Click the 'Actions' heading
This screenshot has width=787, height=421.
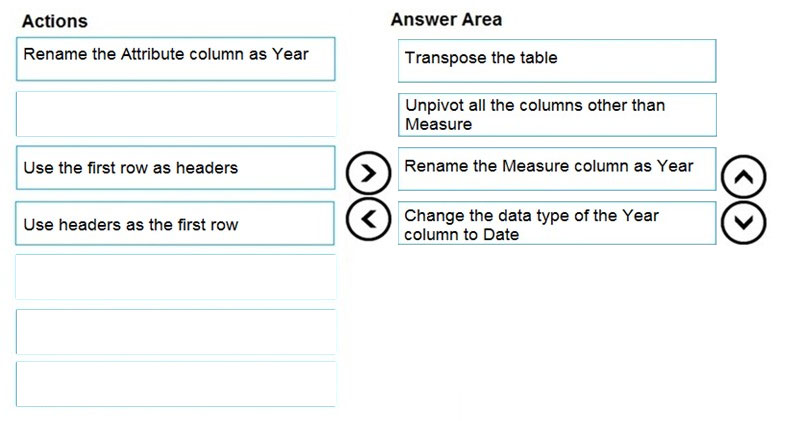coord(54,21)
